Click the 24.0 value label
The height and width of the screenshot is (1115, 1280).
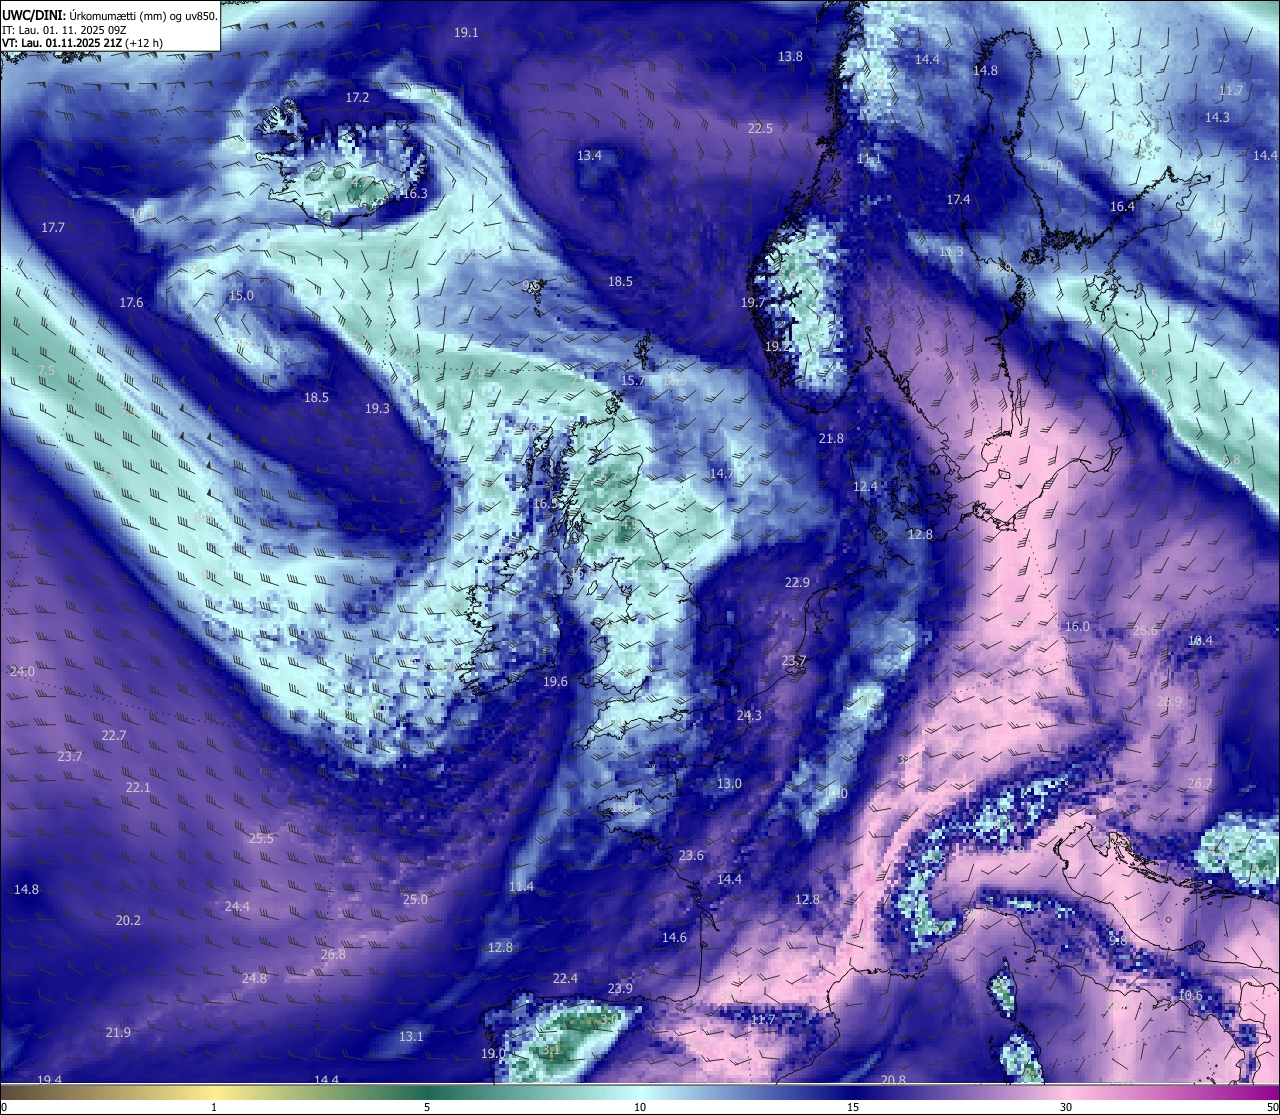22,672
